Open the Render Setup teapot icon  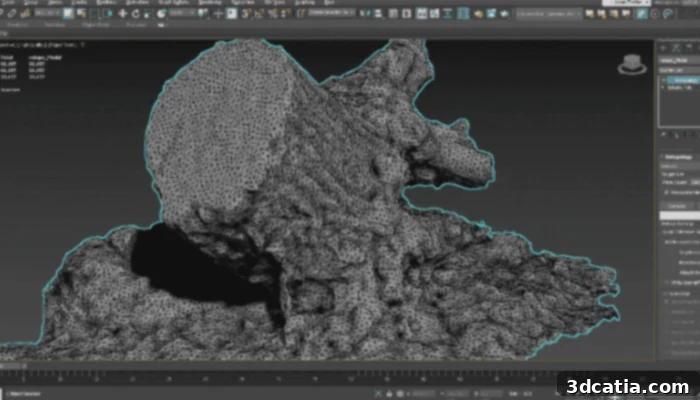pyautogui.click(x=479, y=13)
